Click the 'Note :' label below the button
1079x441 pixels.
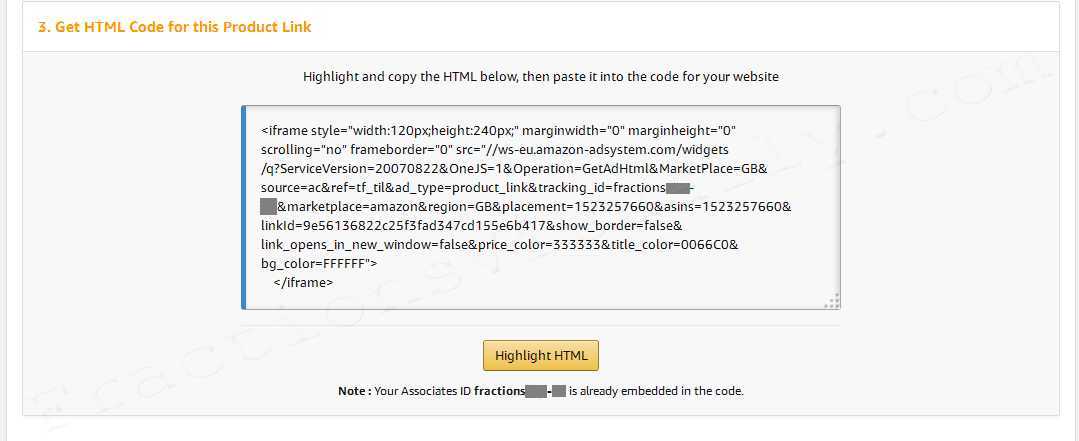(354, 391)
